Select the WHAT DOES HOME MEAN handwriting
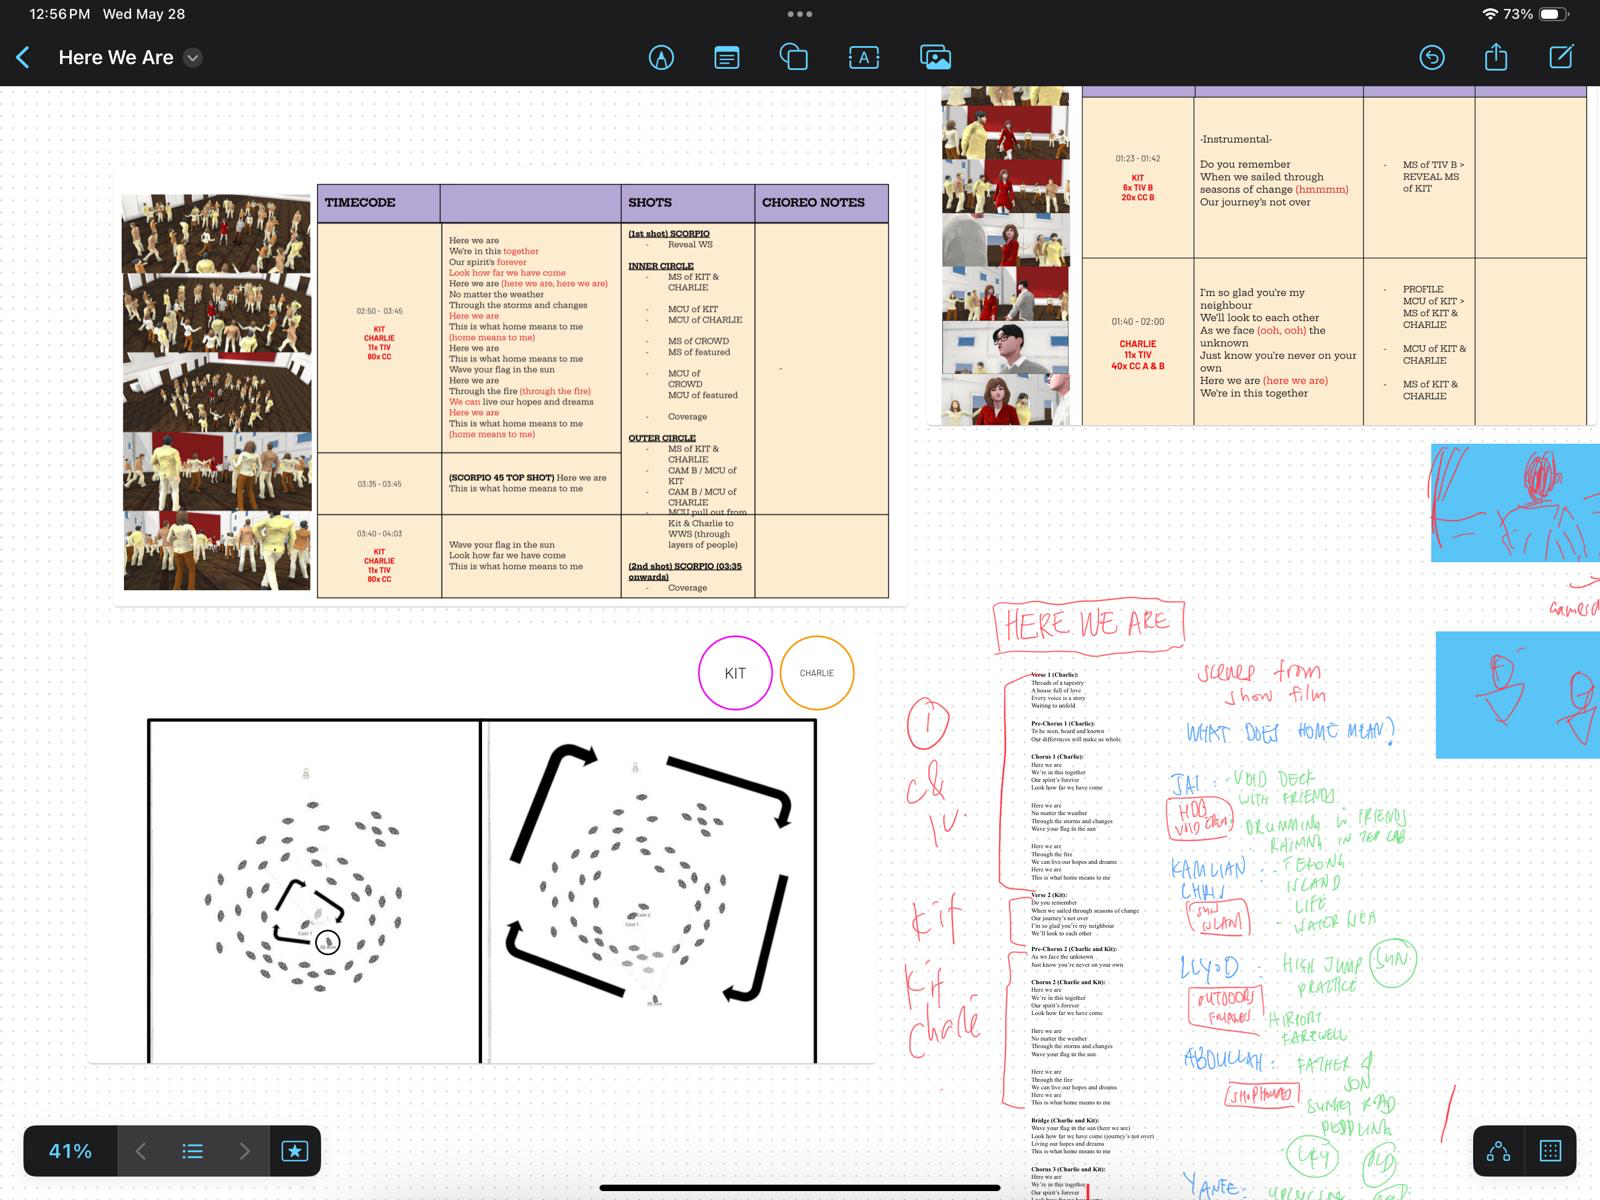This screenshot has height=1200, width=1600. pos(1290,732)
